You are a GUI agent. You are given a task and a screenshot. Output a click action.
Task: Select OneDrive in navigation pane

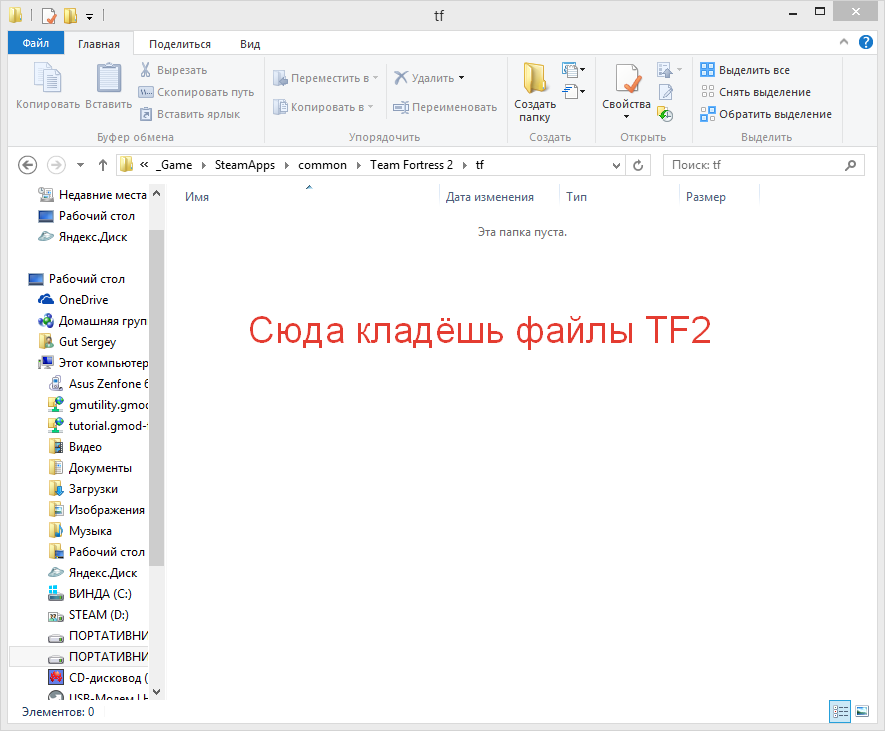pyautogui.click(x=73, y=300)
